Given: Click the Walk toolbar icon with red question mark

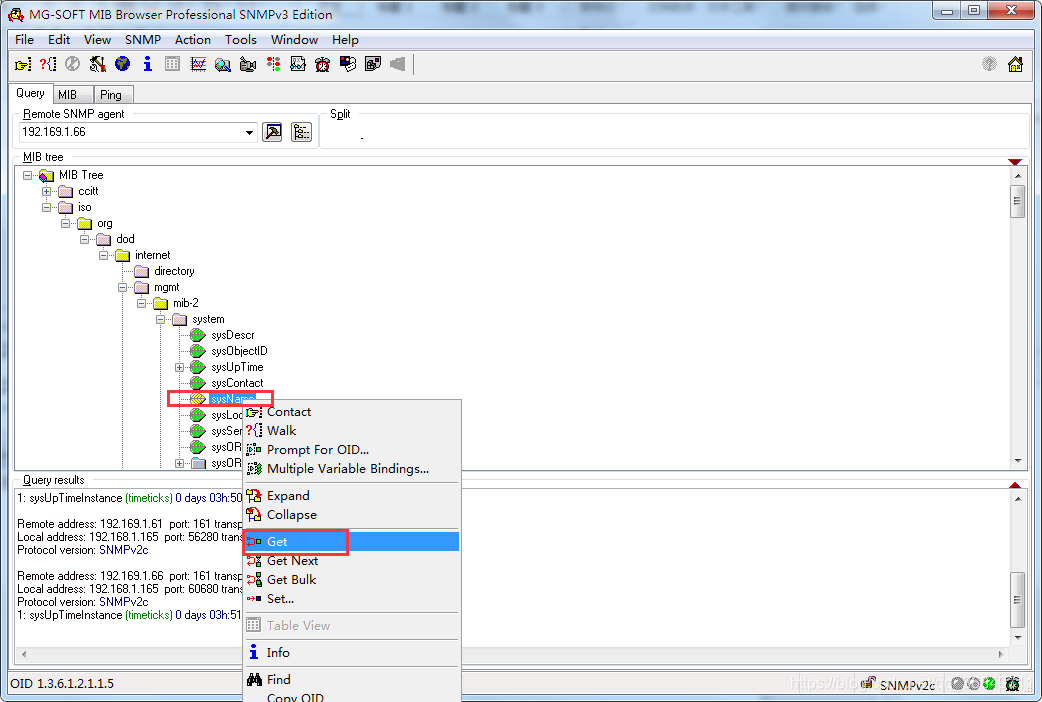Looking at the screenshot, I should point(48,64).
